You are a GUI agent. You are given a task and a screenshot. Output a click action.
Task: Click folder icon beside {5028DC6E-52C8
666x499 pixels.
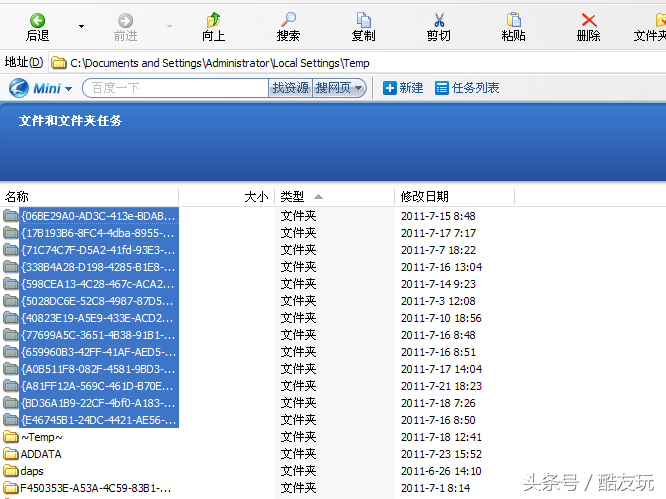11,301
